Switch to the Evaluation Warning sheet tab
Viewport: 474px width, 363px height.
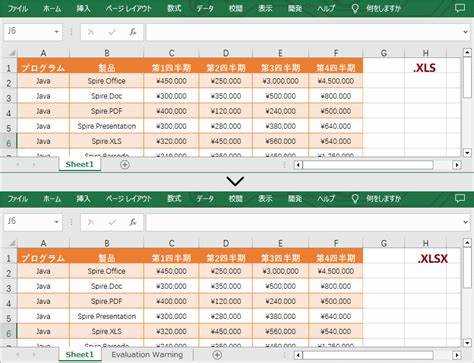point(147,355)
